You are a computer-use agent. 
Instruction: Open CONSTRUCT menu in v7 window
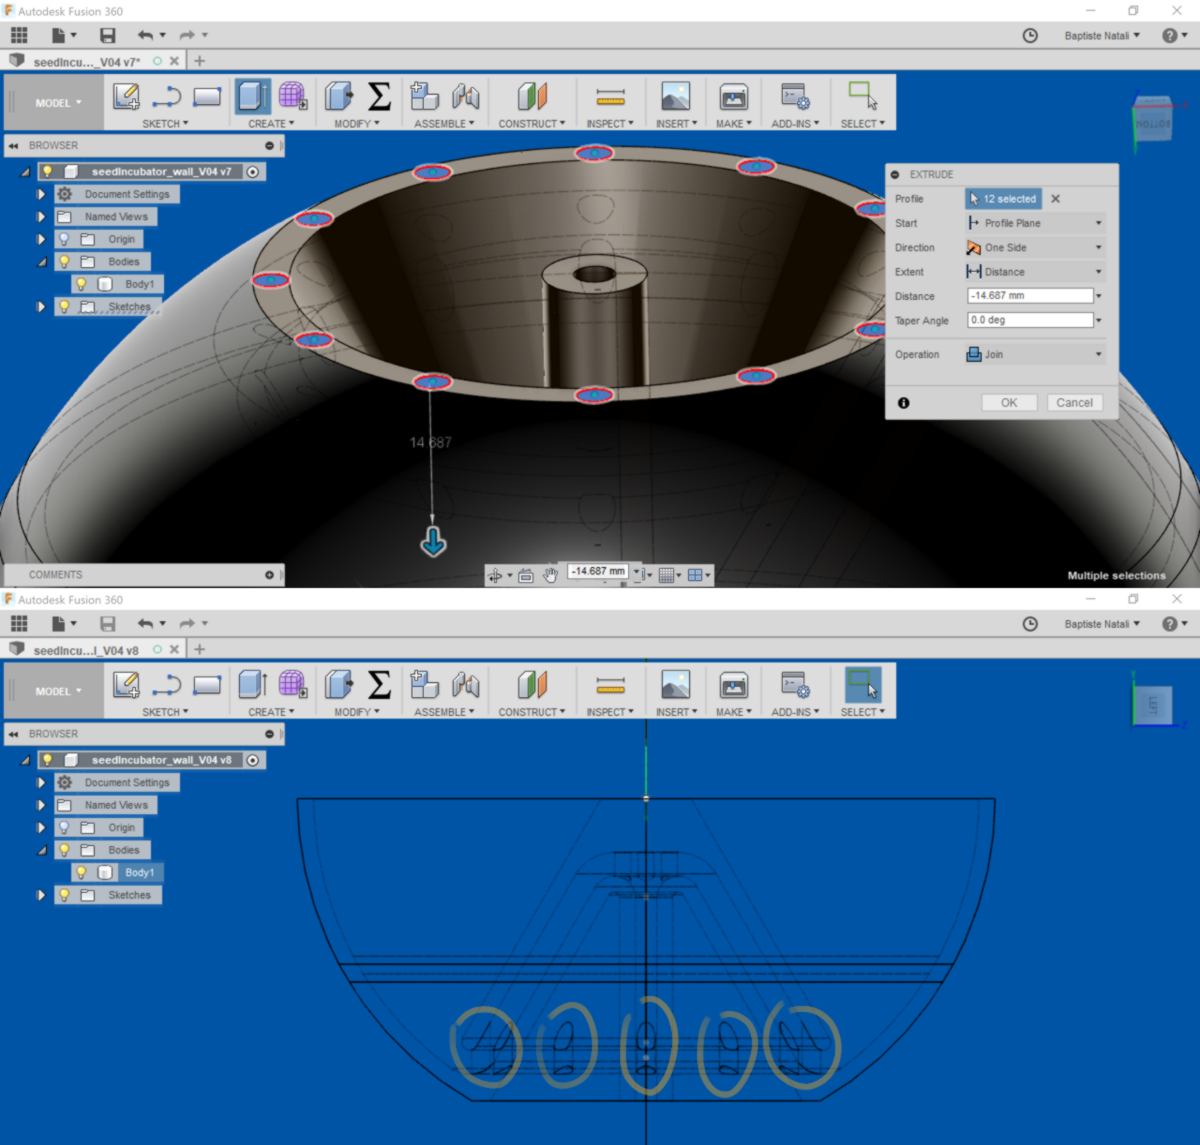click(532, 124)
